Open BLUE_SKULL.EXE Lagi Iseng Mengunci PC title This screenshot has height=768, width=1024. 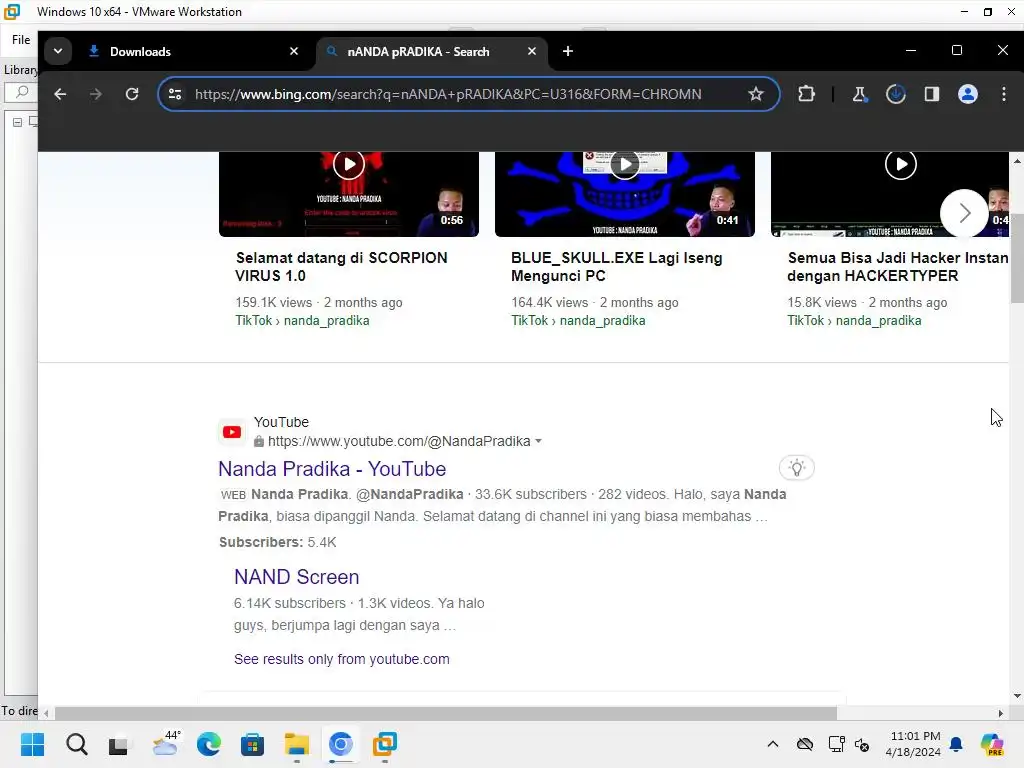click(x=616, y=266)
